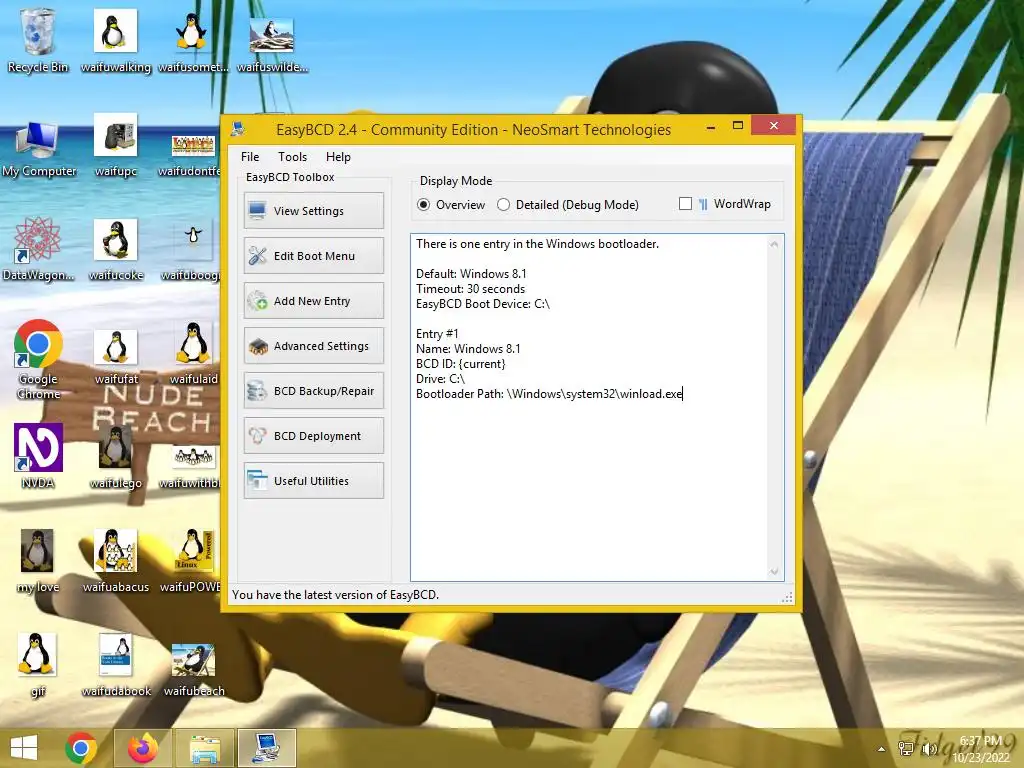The image size is (1024, 768).
Task: Select the waifulego desktop icon
Action: (x=116, y=457)
